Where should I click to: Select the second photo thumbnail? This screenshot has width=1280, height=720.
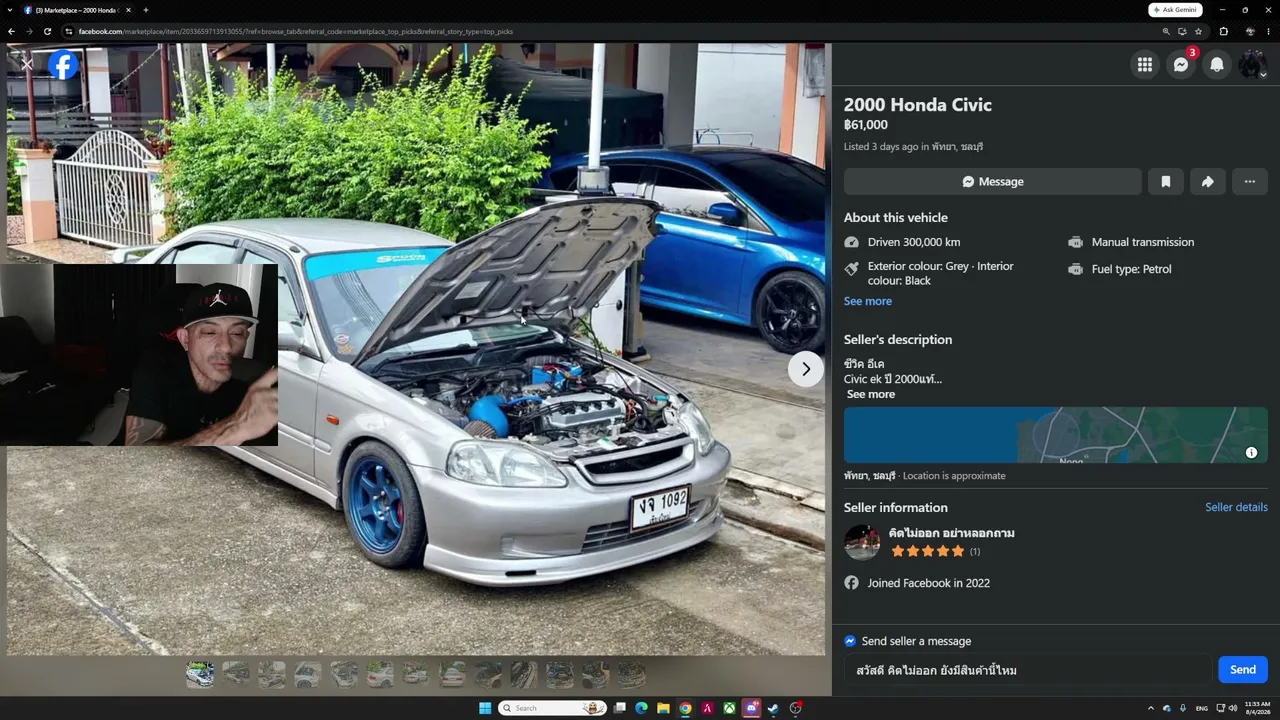[x=236, y=675]
